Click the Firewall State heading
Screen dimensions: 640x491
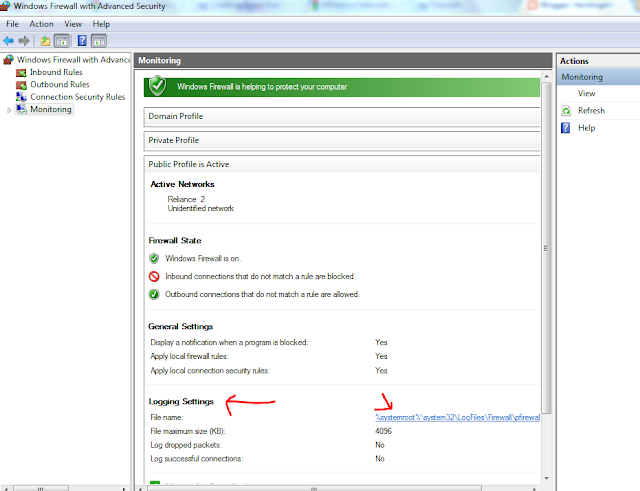click(175, 240)
